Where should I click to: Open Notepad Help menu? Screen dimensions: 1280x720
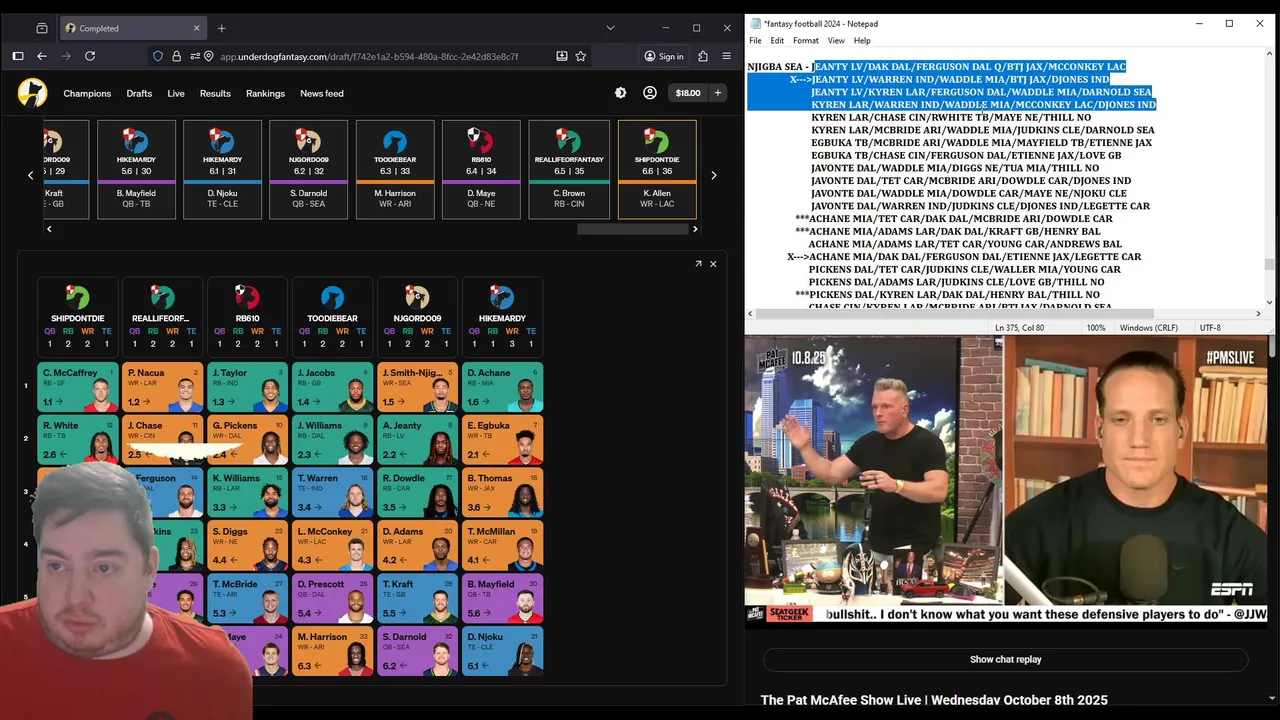862,41
